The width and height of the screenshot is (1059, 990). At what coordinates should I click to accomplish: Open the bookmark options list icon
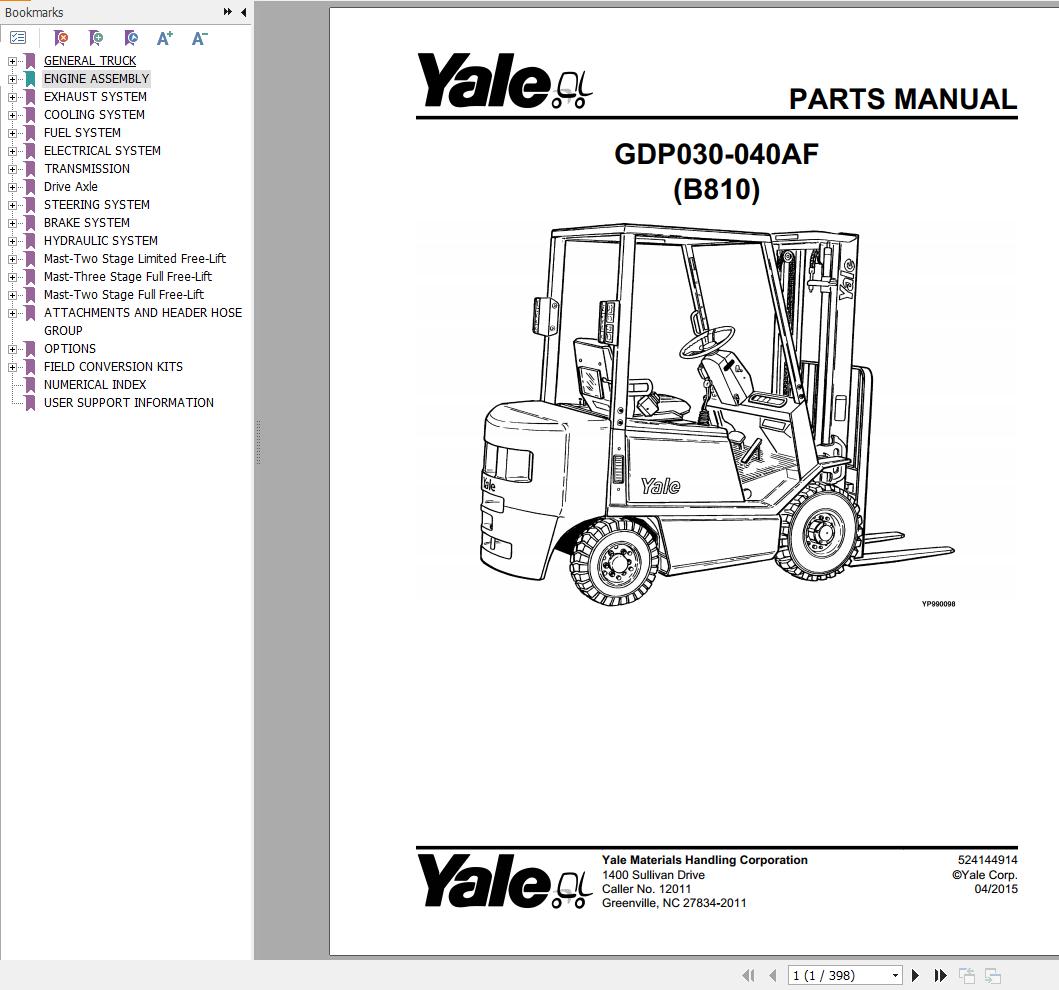click(x=18, y=37)
